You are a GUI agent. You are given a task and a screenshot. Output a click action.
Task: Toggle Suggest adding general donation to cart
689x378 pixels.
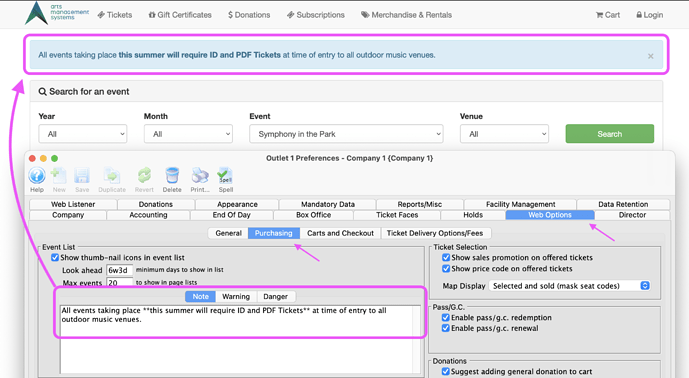pyautogui.click(x=446, y=371)
